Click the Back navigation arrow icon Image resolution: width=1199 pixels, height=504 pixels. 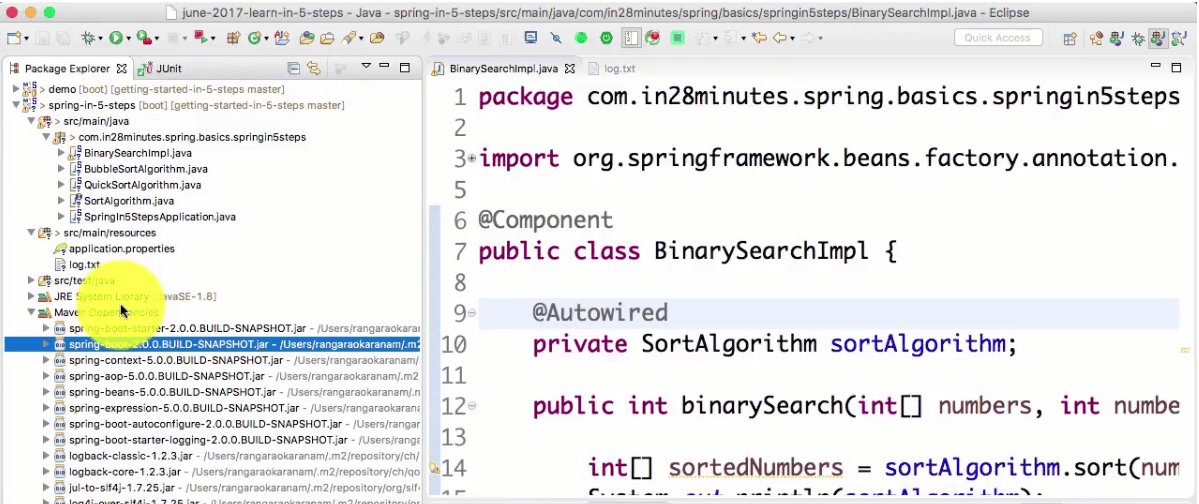click(780, 37)
